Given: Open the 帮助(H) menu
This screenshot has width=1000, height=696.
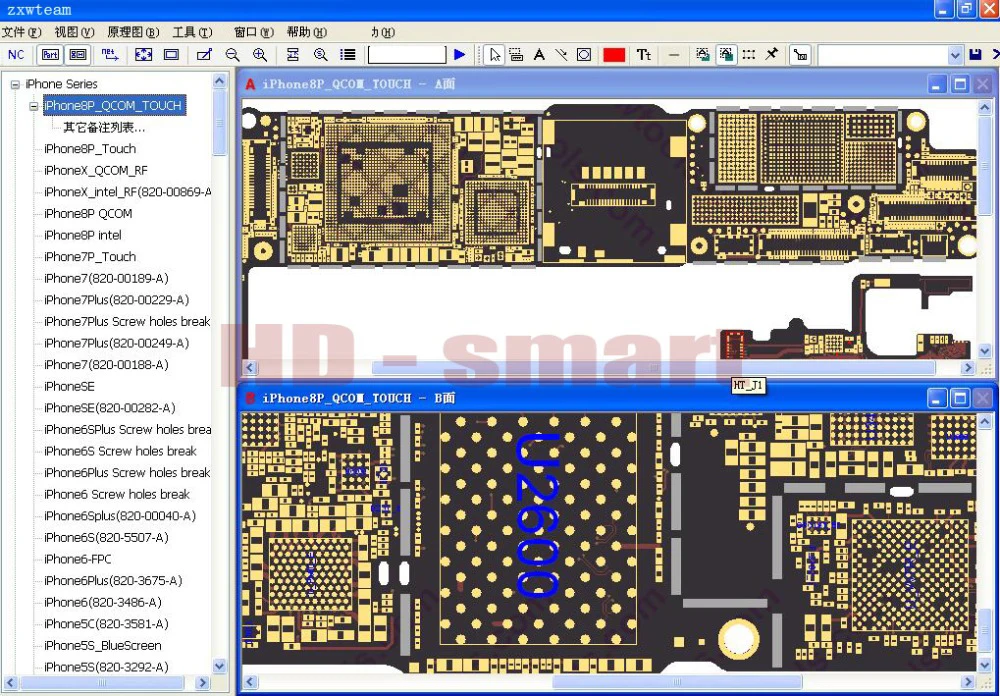Looking at the screenshot, I should coord(307,32).
